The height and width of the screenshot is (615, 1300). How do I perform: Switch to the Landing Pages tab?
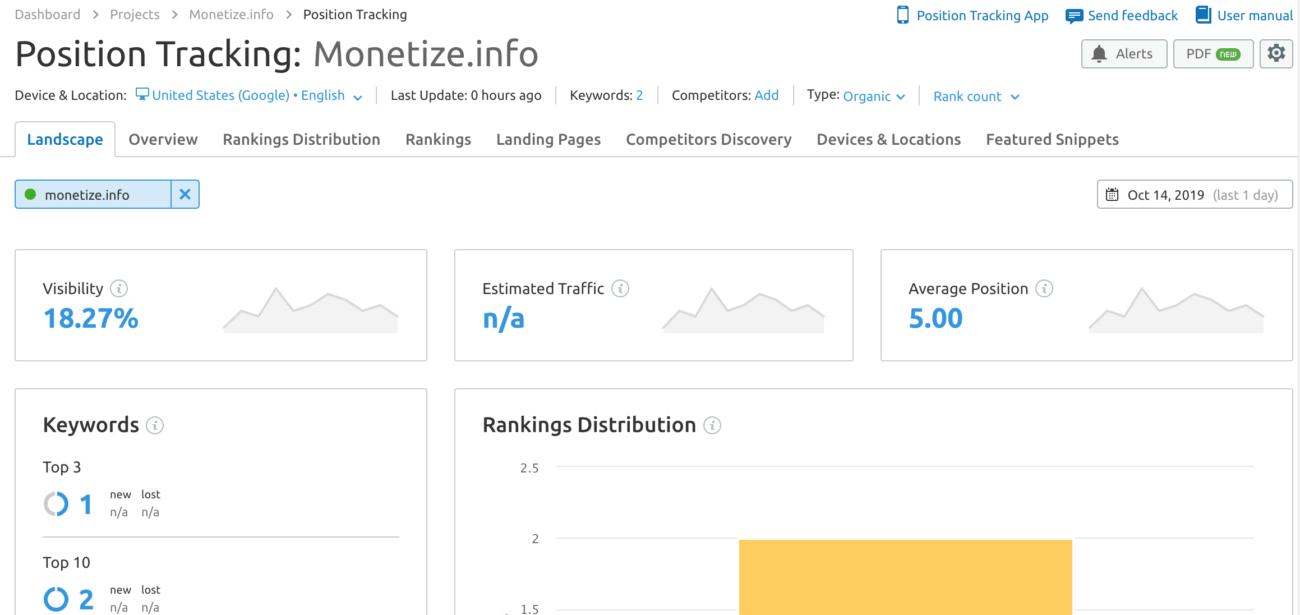click(x=548, y=139)
